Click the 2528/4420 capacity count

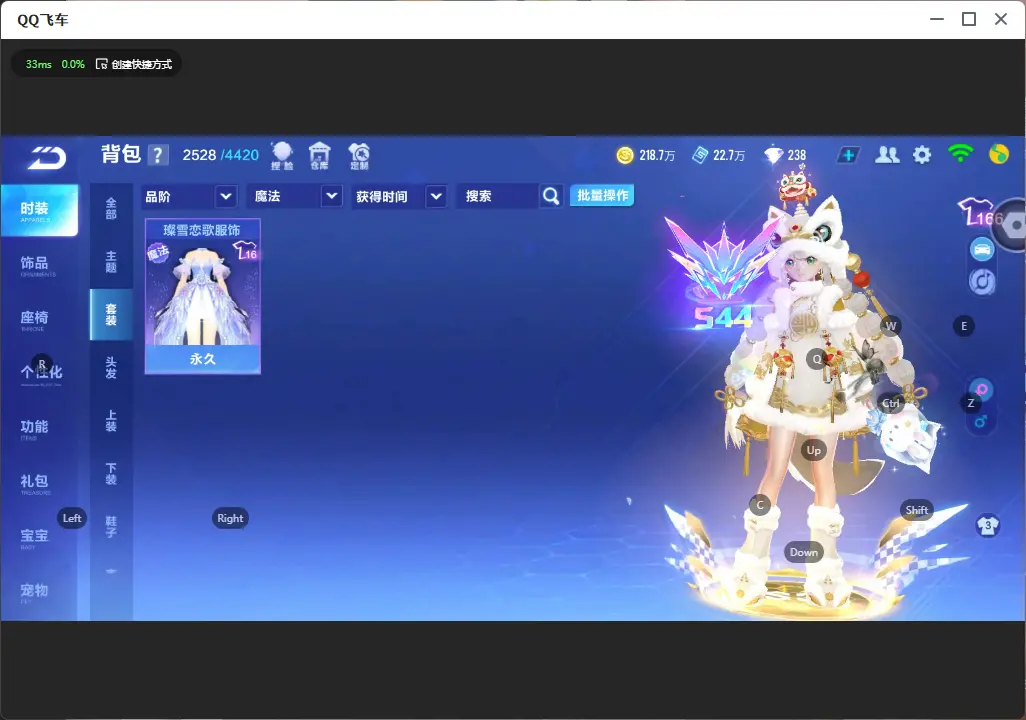(221, 155)
